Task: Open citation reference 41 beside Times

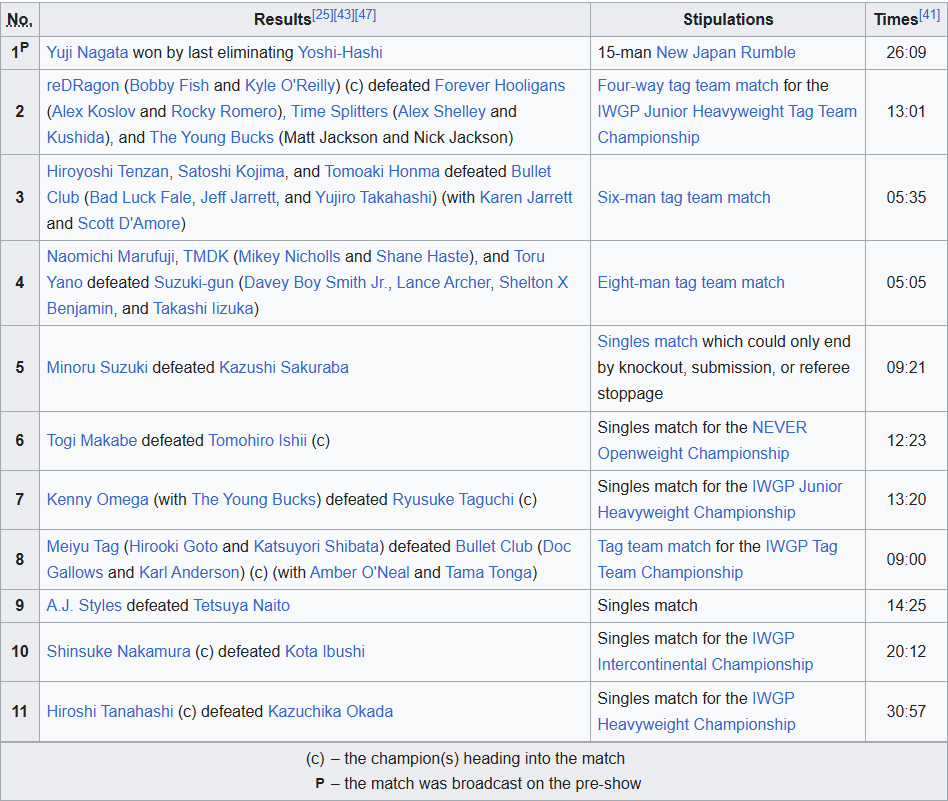Action: (x=929, y=15)
